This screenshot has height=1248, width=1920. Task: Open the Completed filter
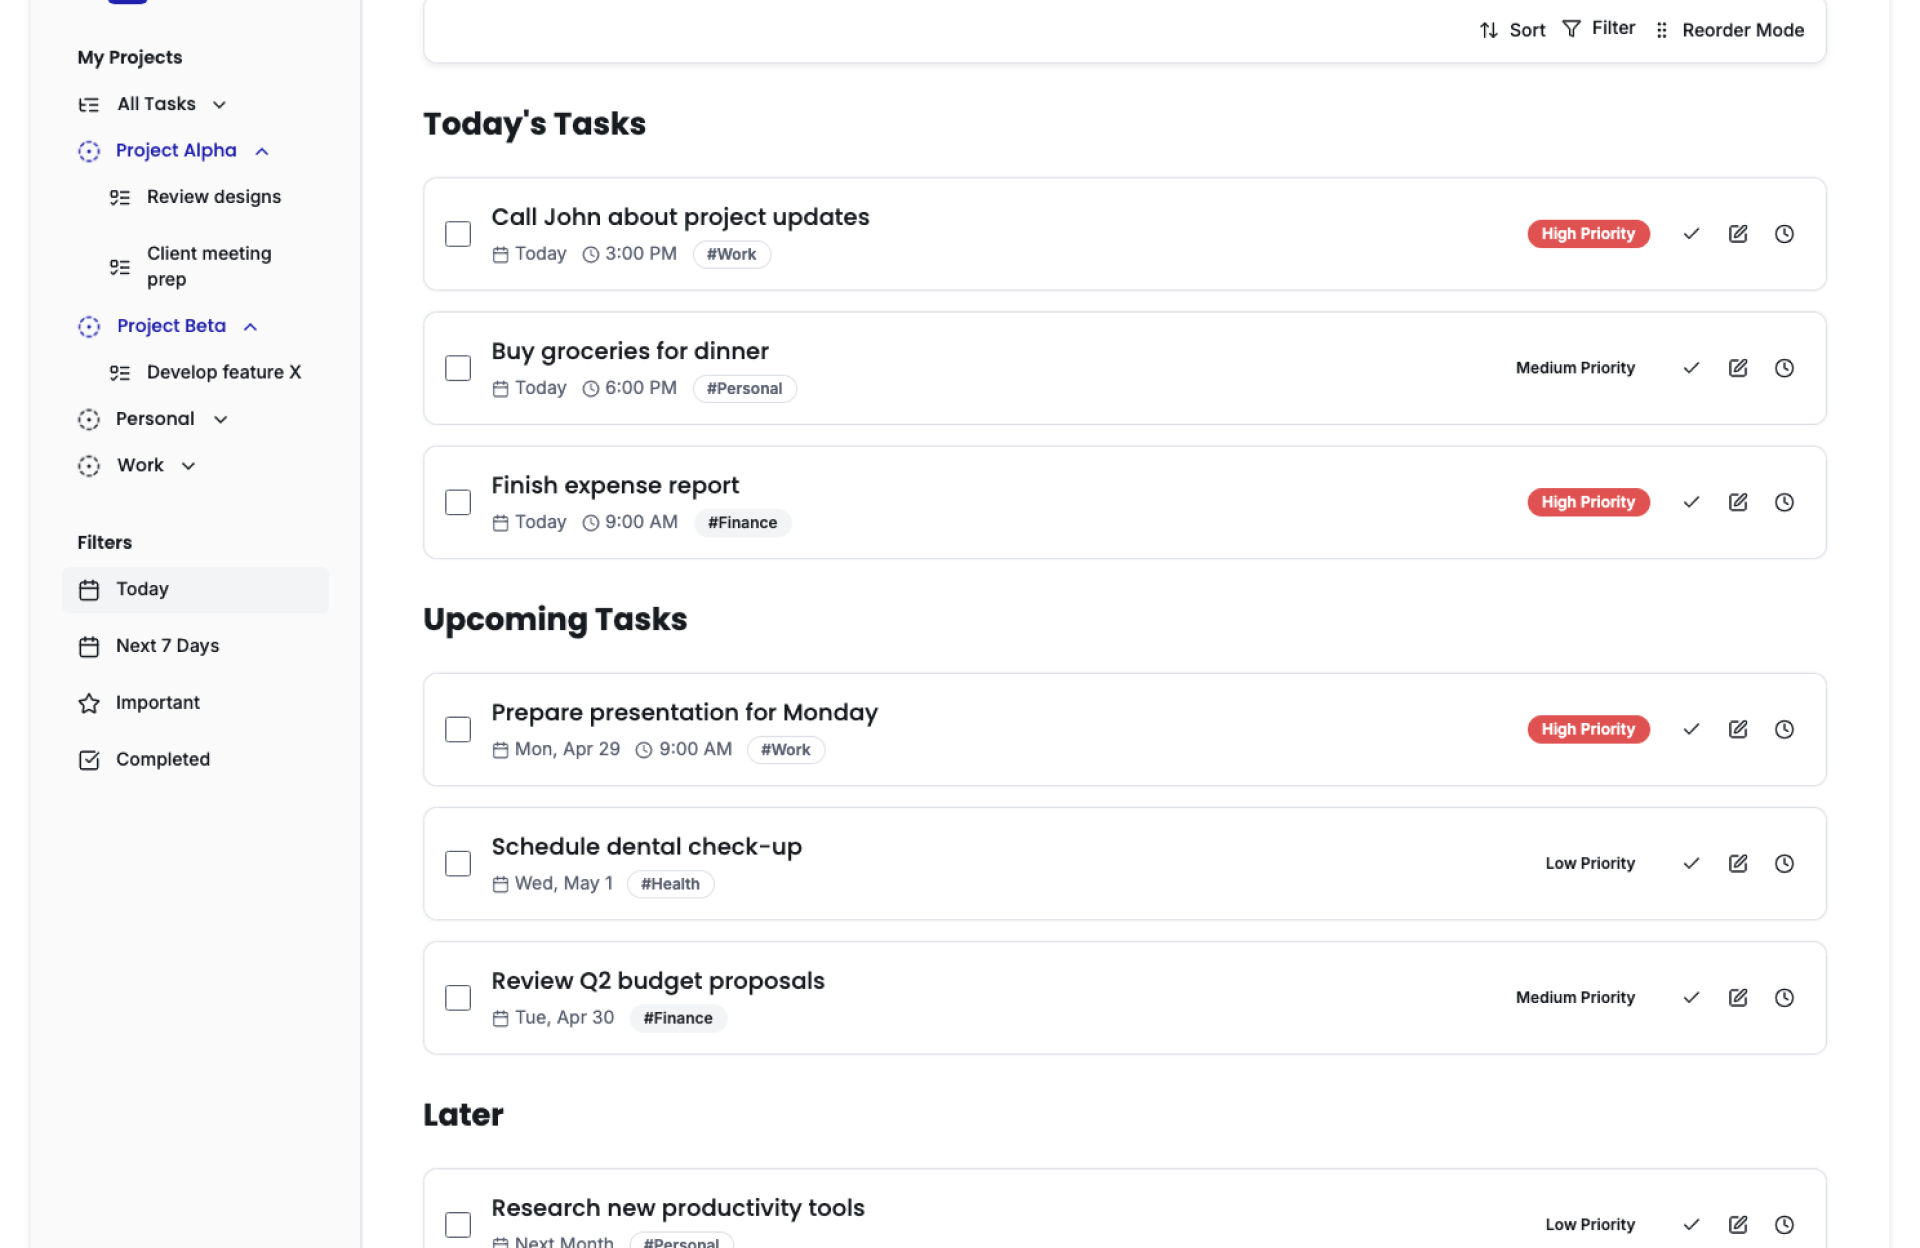(162, 759)
